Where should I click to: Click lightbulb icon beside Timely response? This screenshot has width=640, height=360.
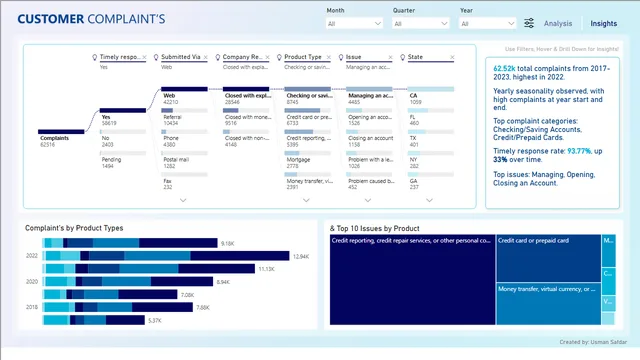pos(95,57)
